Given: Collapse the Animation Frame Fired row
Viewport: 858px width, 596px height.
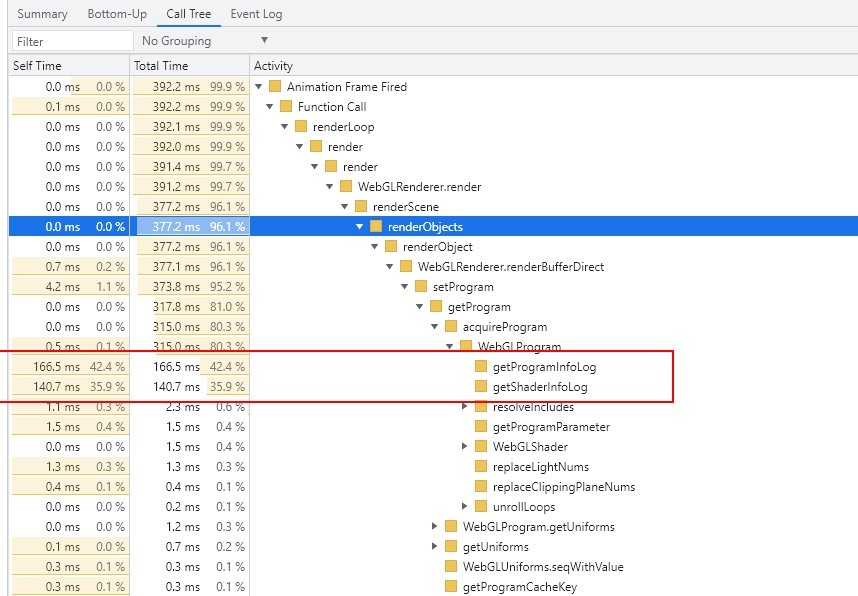Looking at the screenshot, I should coord(259,87).
